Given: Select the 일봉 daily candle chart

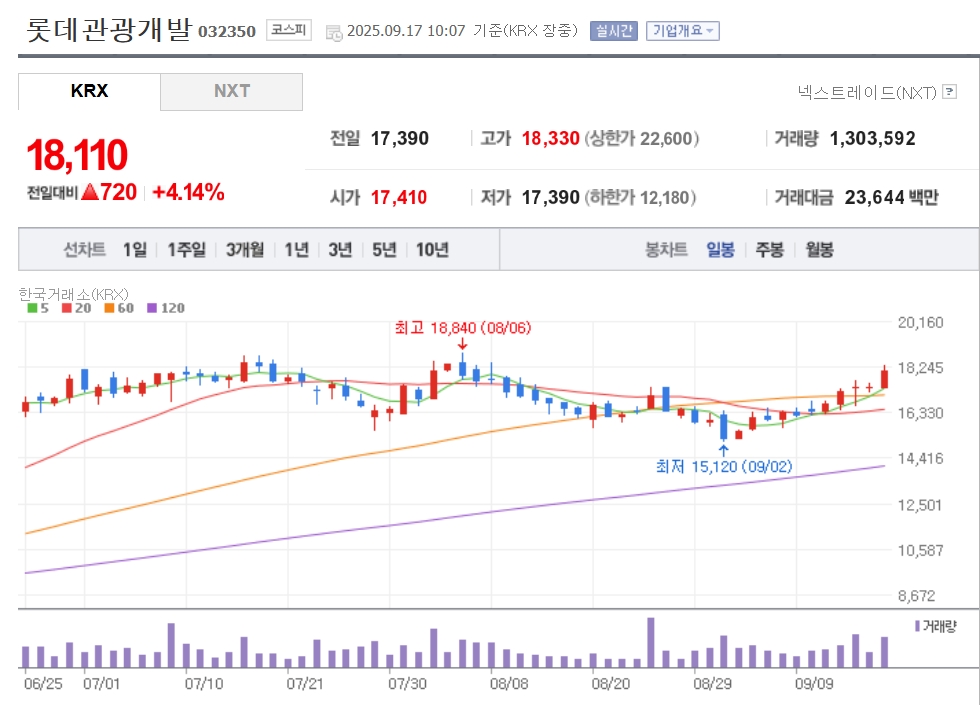Looking at the screenshot, I should click(720, 250).
